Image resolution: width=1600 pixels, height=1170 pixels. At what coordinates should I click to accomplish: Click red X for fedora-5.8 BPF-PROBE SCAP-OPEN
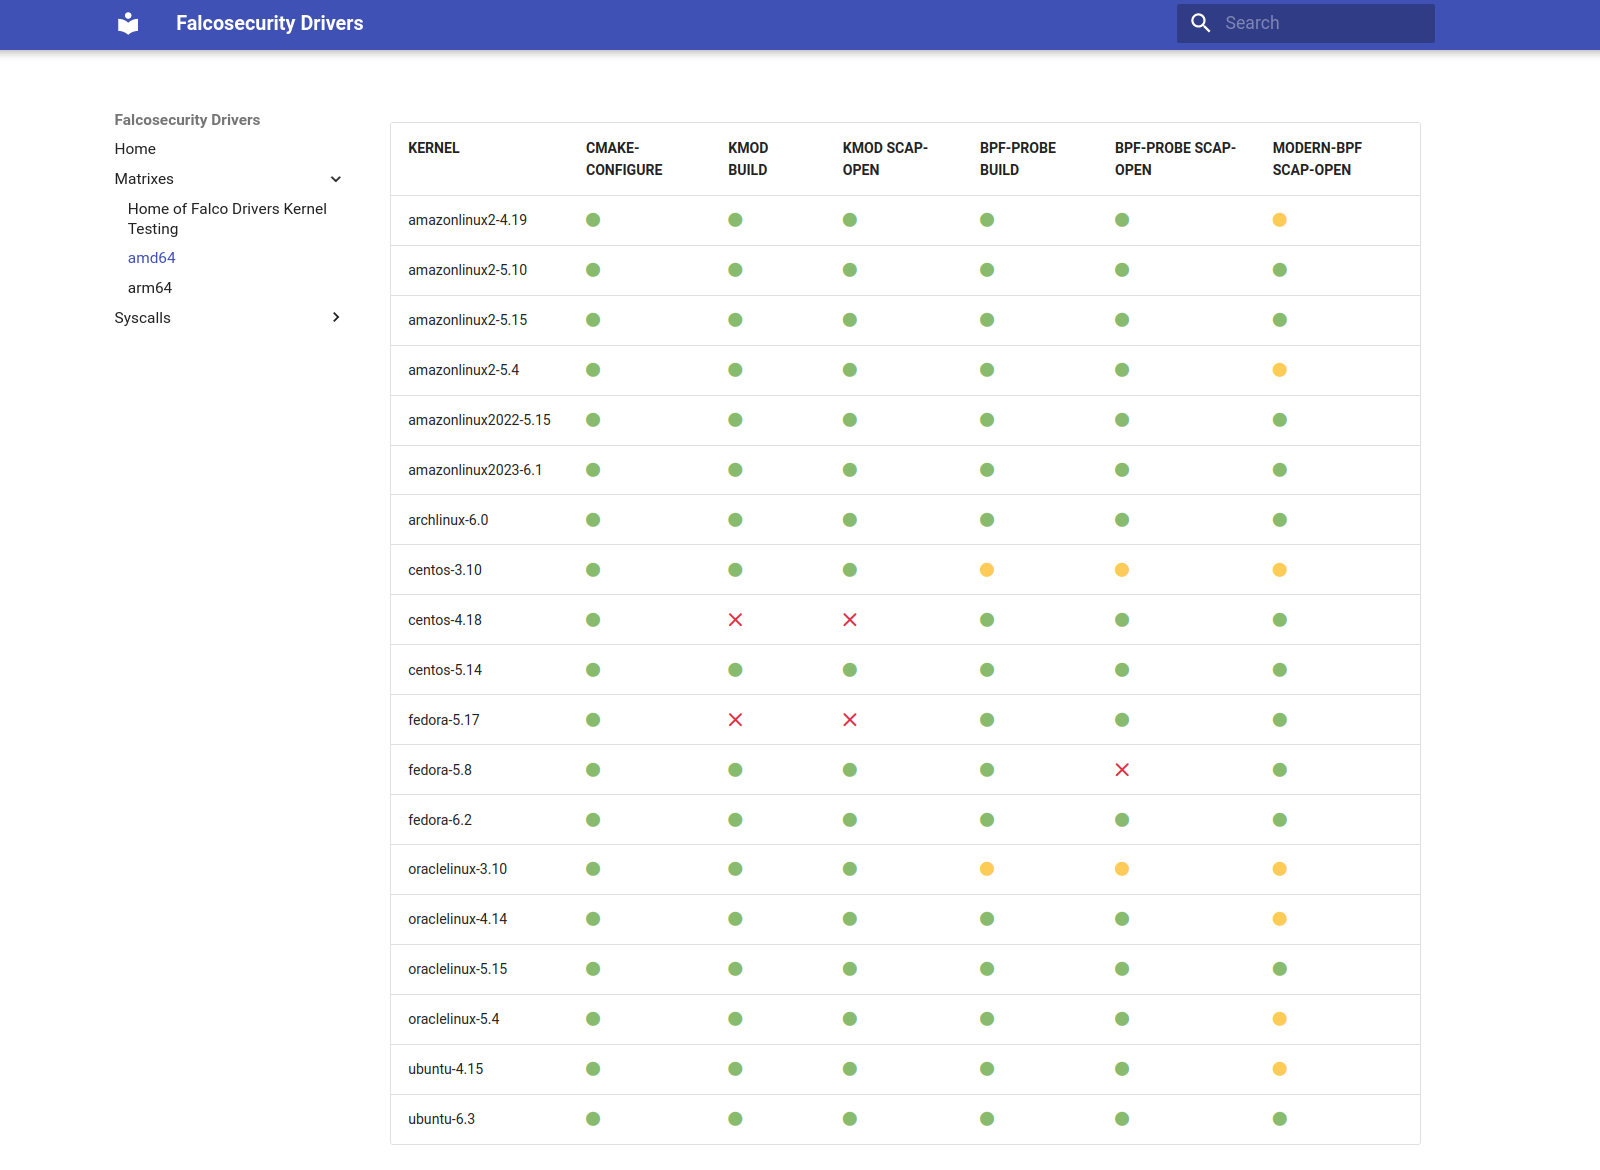(1121, 770)
